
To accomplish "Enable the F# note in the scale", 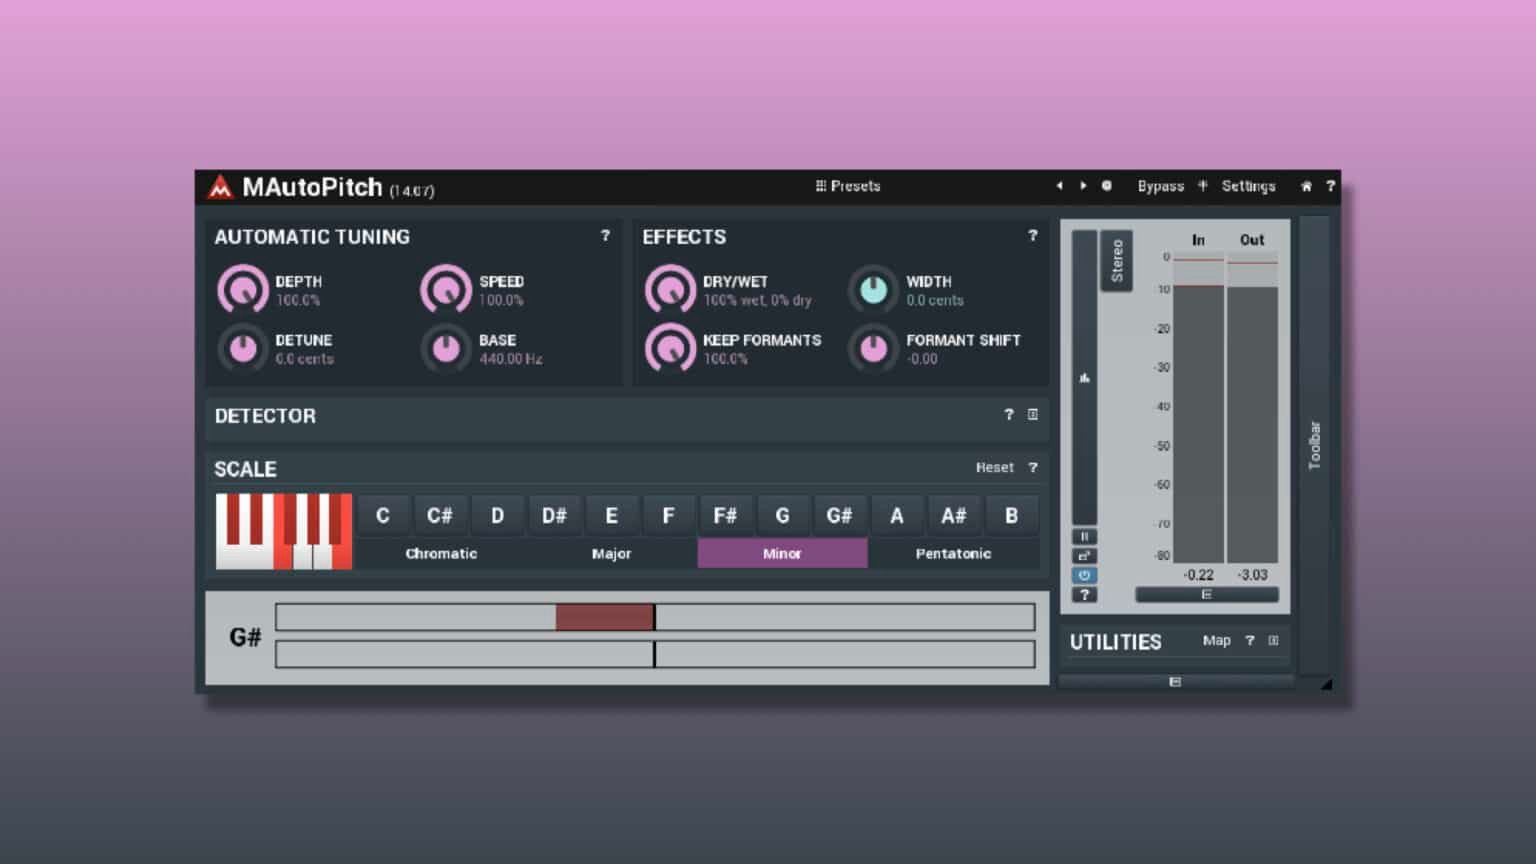I will click(x=726, y=515).
